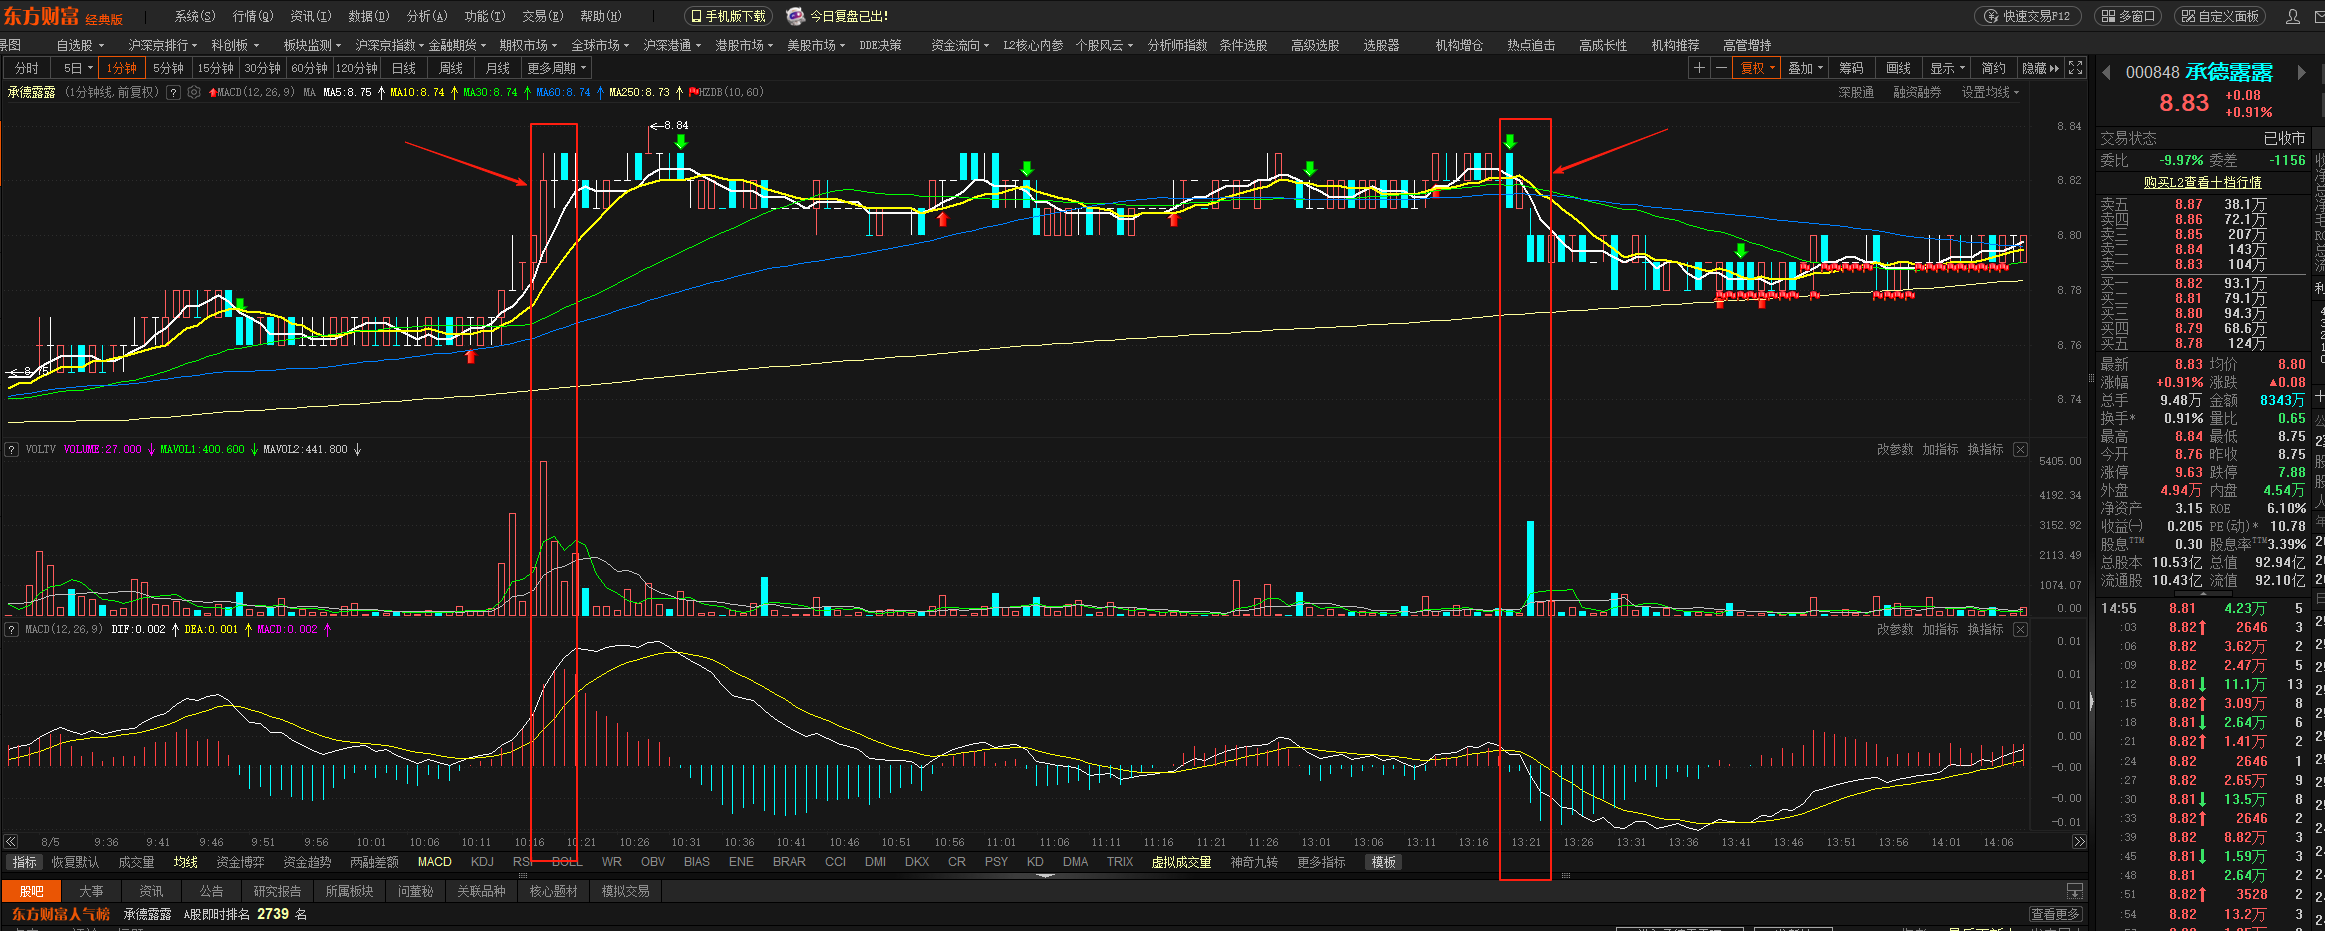Image resolution: width=2325 pixels, height=931 pixels.
Task: Switch to the 简约 simple view
Action: point(1993,68)
